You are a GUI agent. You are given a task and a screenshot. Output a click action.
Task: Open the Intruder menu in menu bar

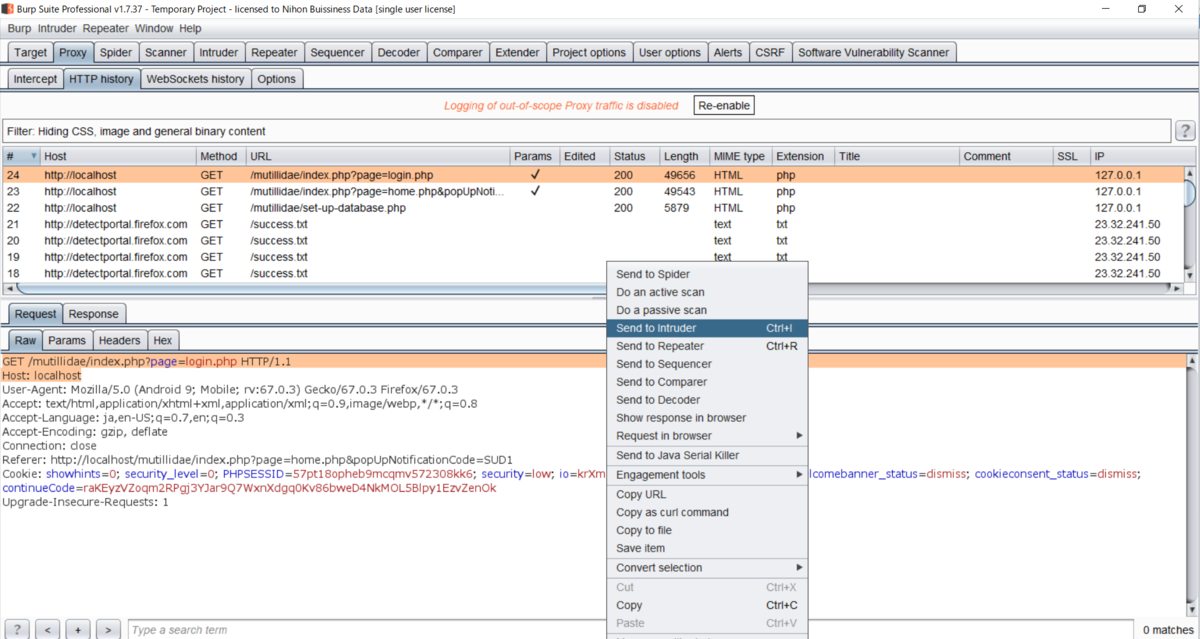(57, 29)
